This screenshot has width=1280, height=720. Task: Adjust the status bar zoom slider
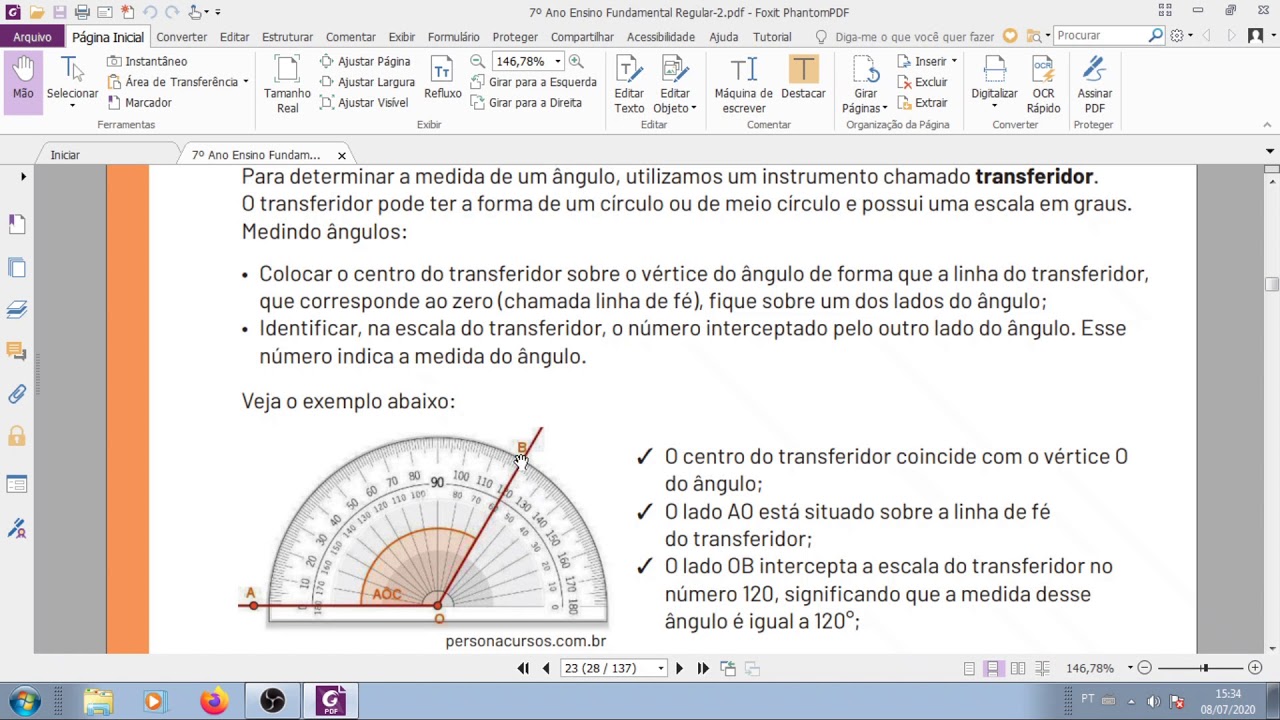(1204, 668)
